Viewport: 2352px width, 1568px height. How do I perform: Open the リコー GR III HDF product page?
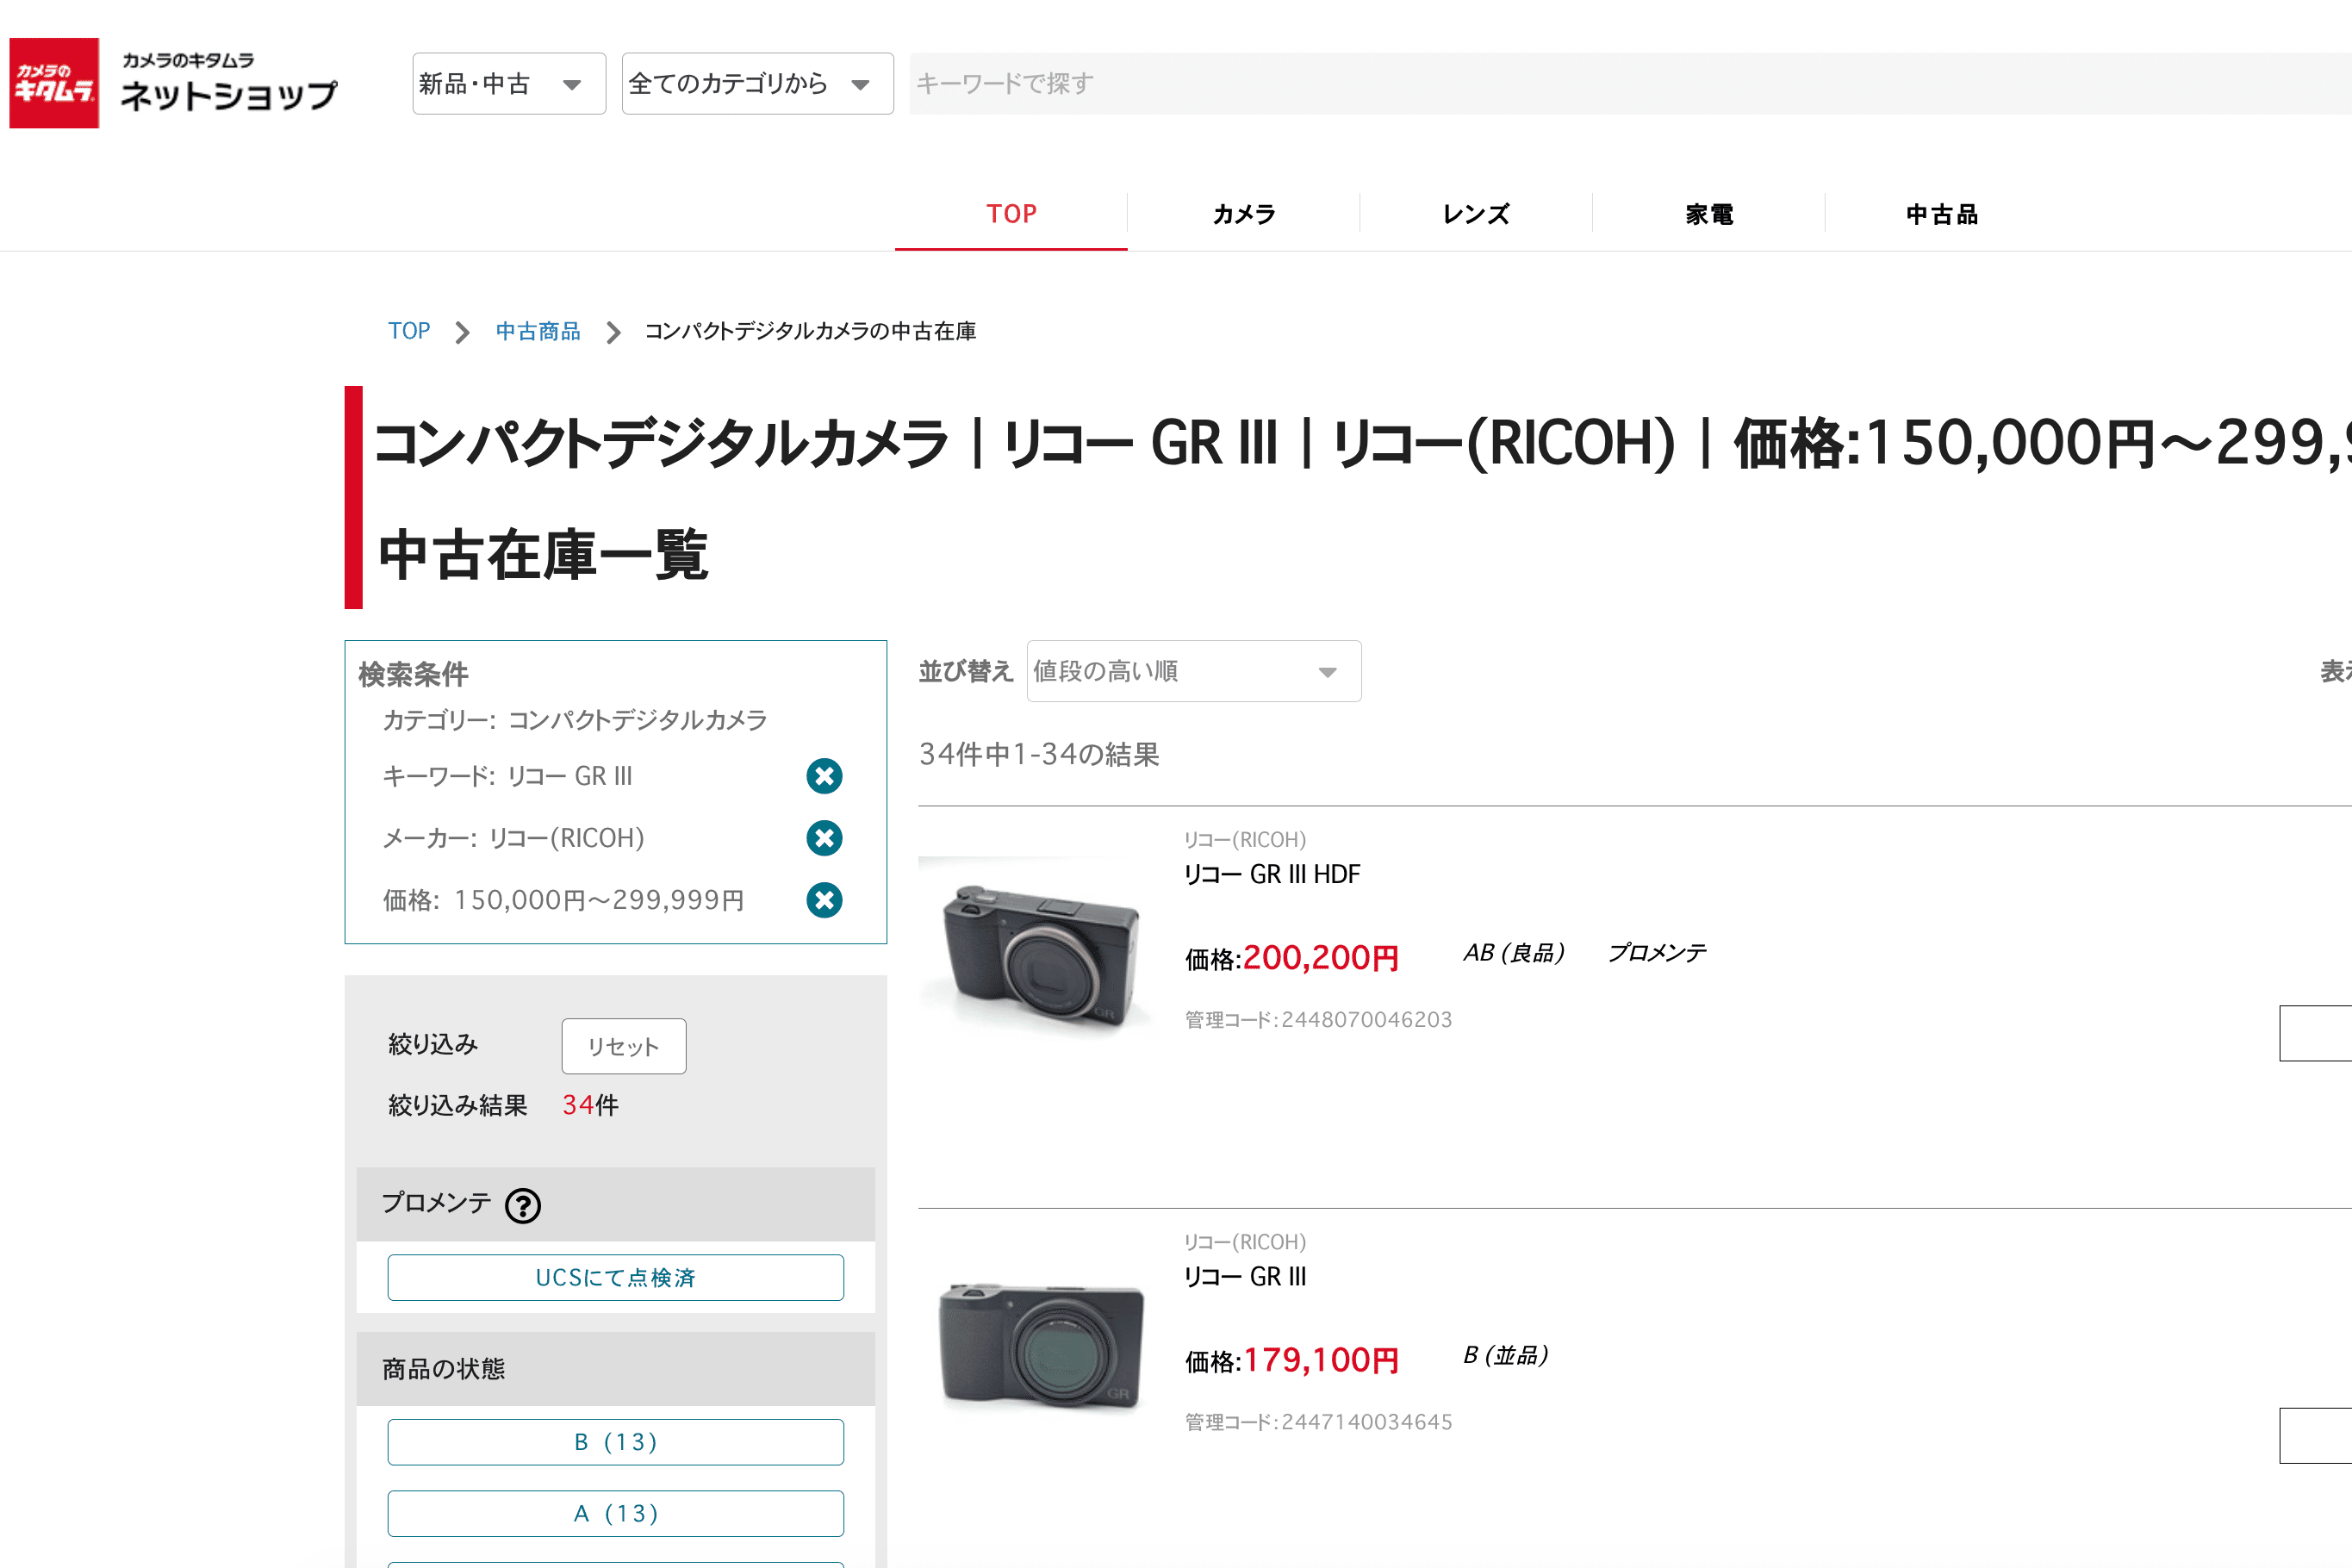pyautogui.click(x=1271, y=873)
